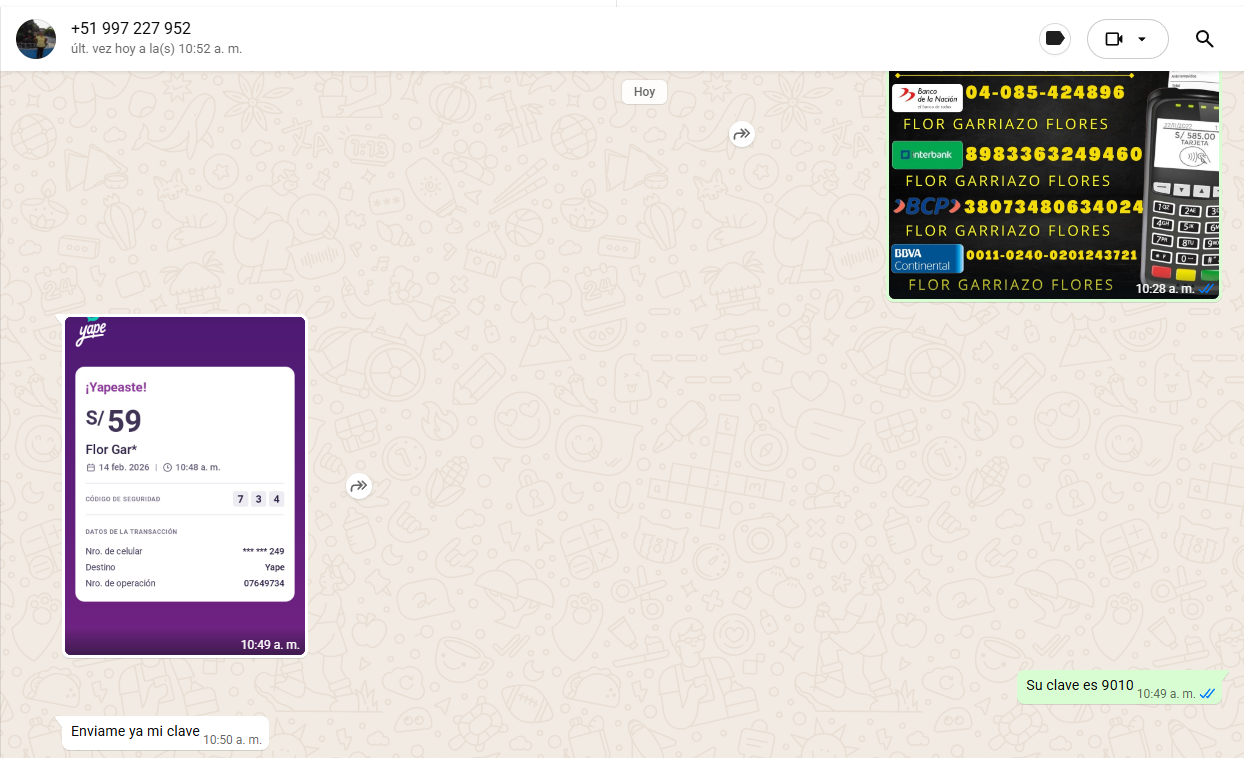Image resolution: width=1244 pixels, height=758 pixels.
Task: Click the "Hoy" date chip
Action: click(644, 92)
